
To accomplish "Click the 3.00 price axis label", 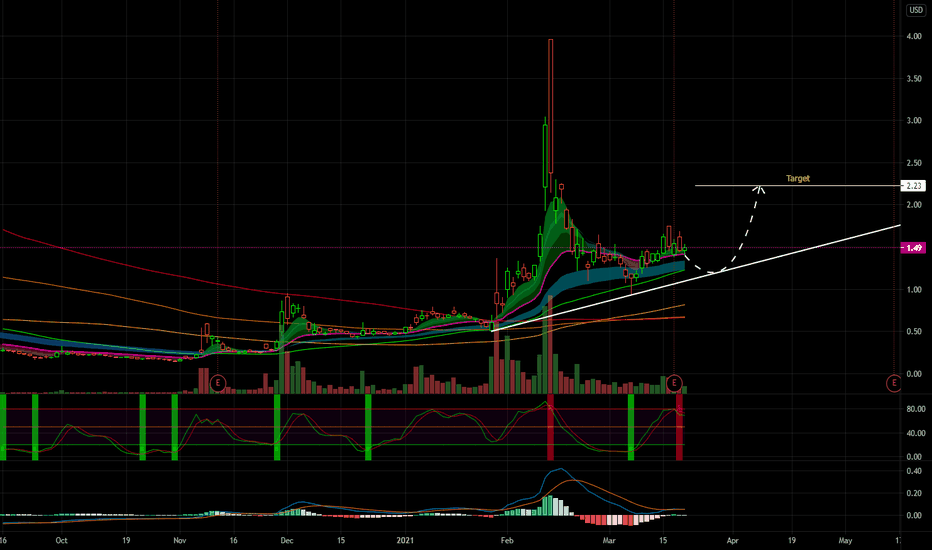I will coord(914,120).
